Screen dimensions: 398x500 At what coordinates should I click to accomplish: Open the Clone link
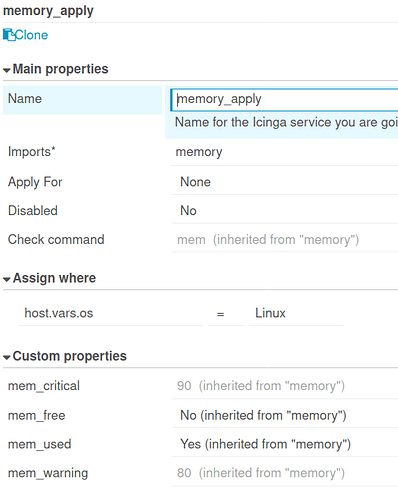25,35
